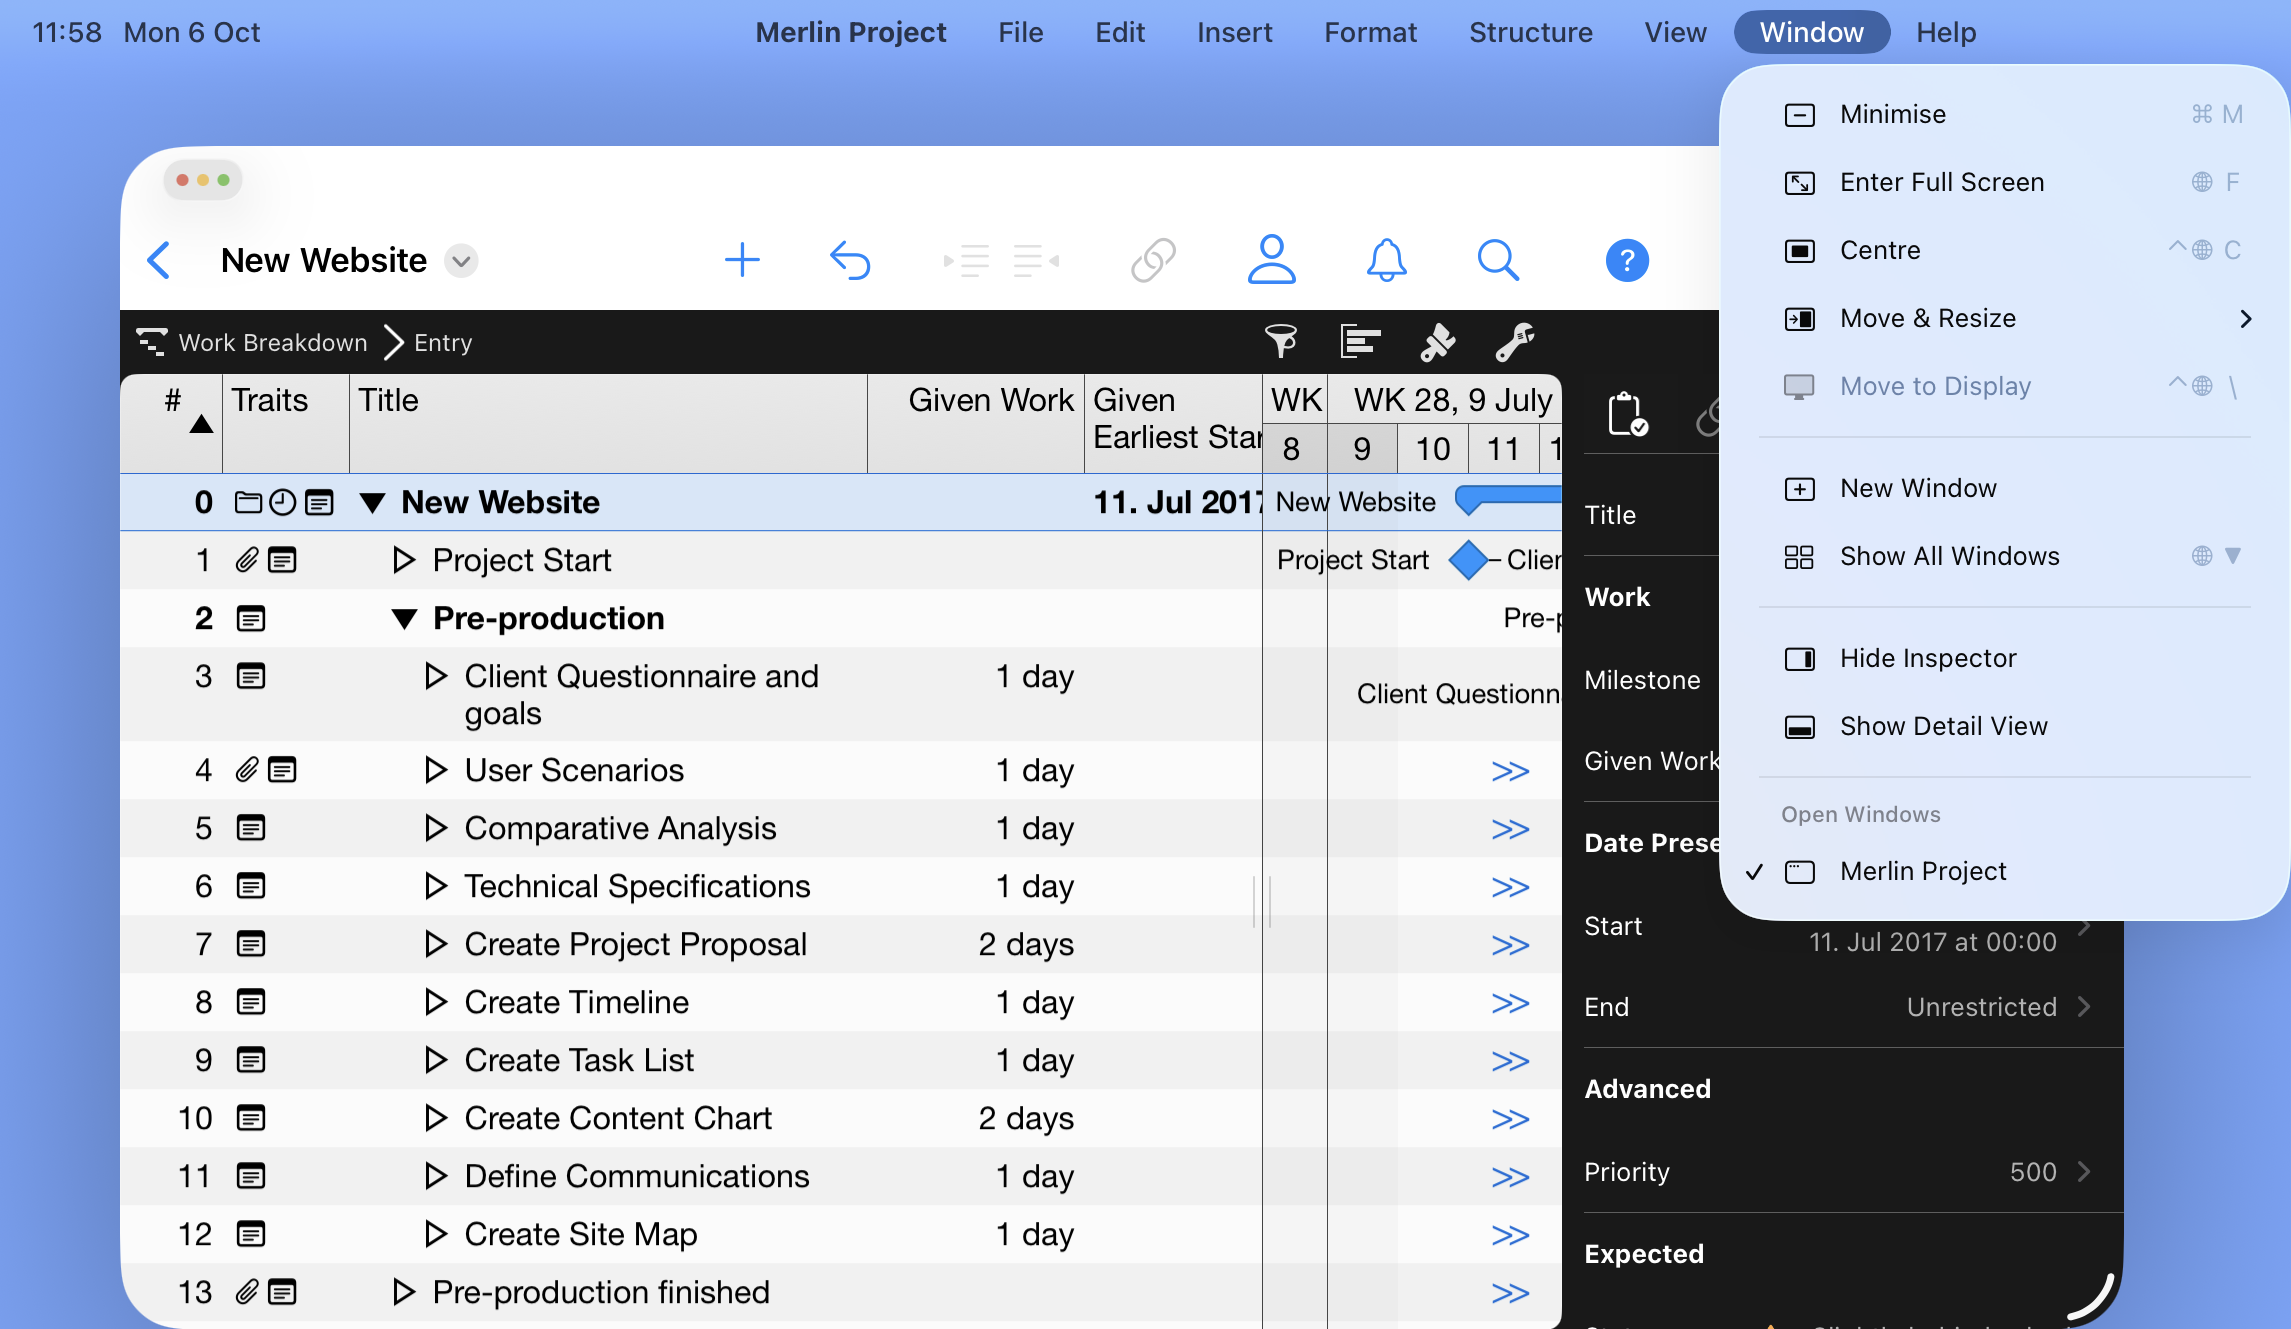This screenshot has width=2291, height=1329.
Task: Expand the Project Start row triangle
Action: point(403,560)
